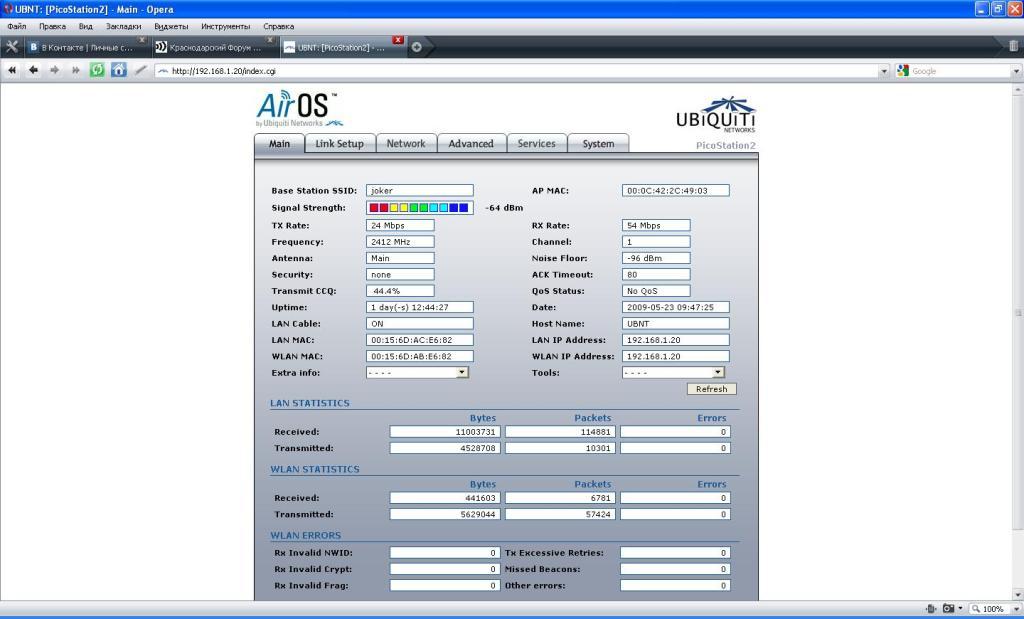
Task: Close the UBNT PicoStation2 tab
Action: [x=398, y=40]
